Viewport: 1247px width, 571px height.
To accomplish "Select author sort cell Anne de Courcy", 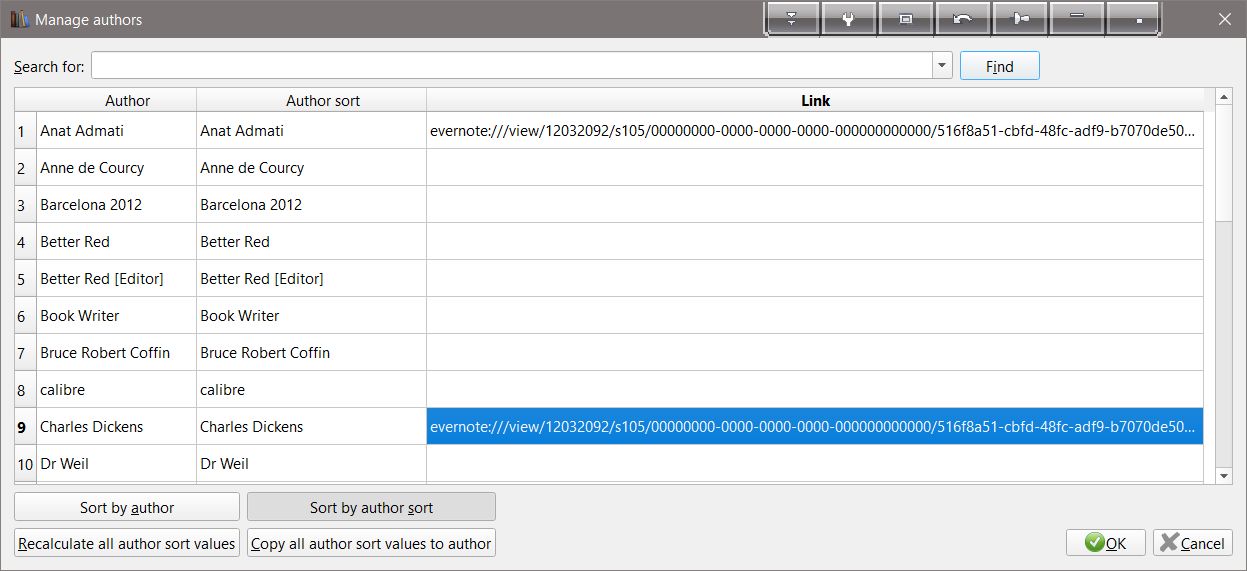I will click(x=311, y=167).
